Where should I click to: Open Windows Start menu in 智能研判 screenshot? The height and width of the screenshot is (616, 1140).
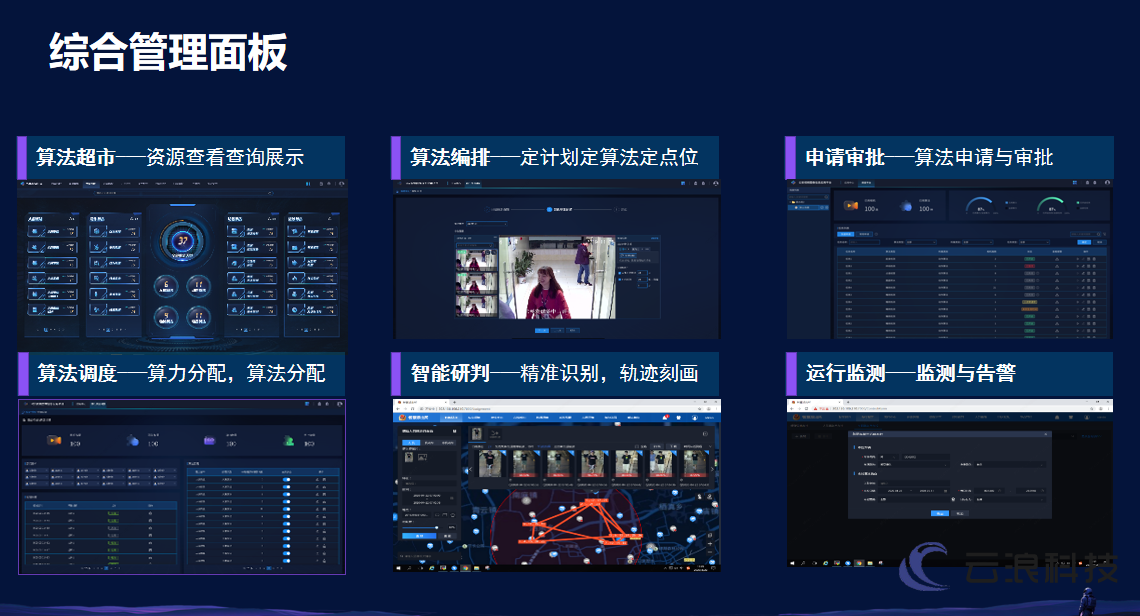[x=398, y=568]
